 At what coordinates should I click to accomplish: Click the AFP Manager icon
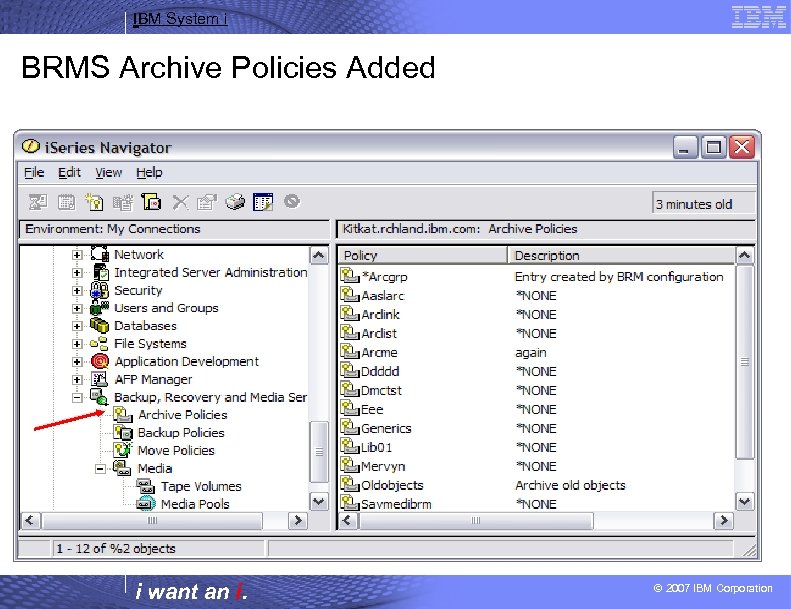(x=99, y=379)
